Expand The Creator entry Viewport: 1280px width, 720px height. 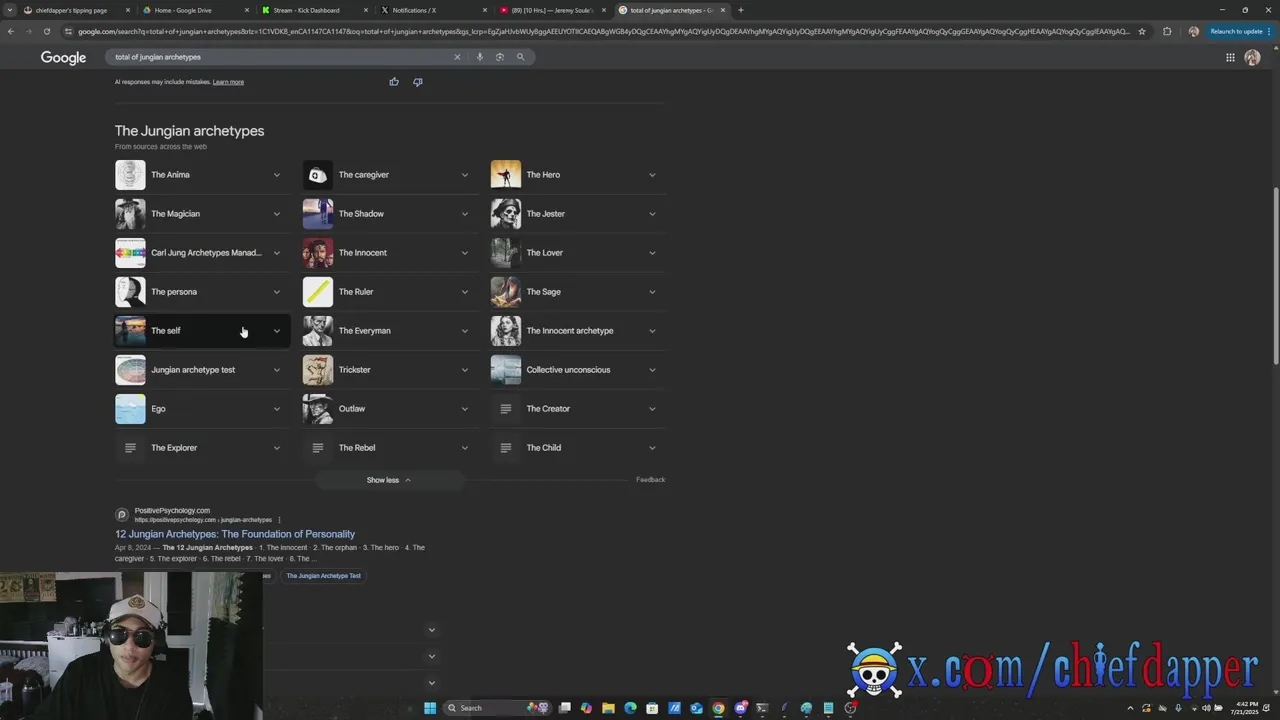pos(652,409)
